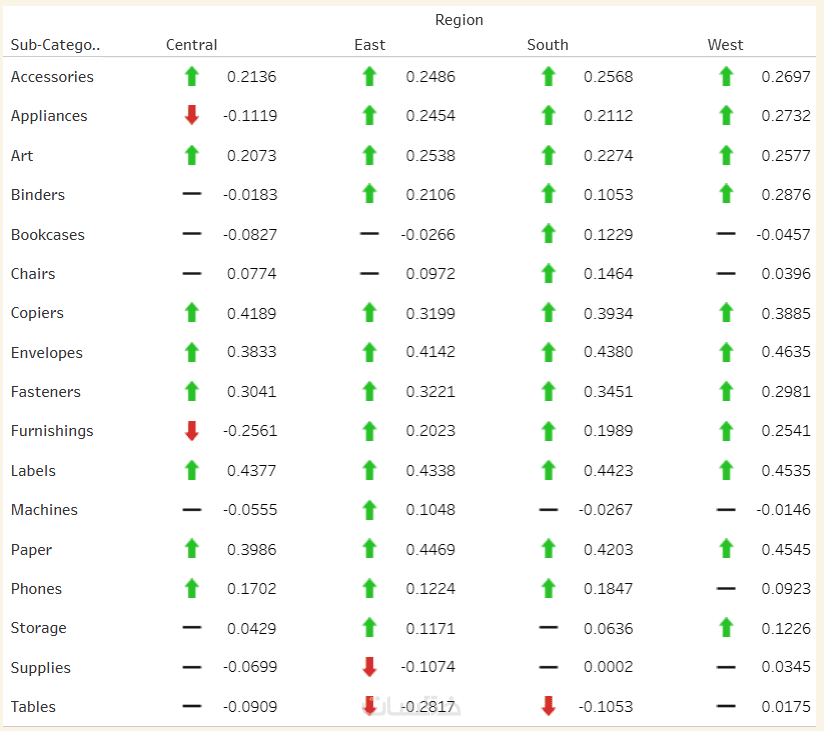The height and width of the screenshot is (731, 824).
Task: Click the -0.2561 value for Furnishings Central
Action: pyautogui.click(x=249, y=431)
